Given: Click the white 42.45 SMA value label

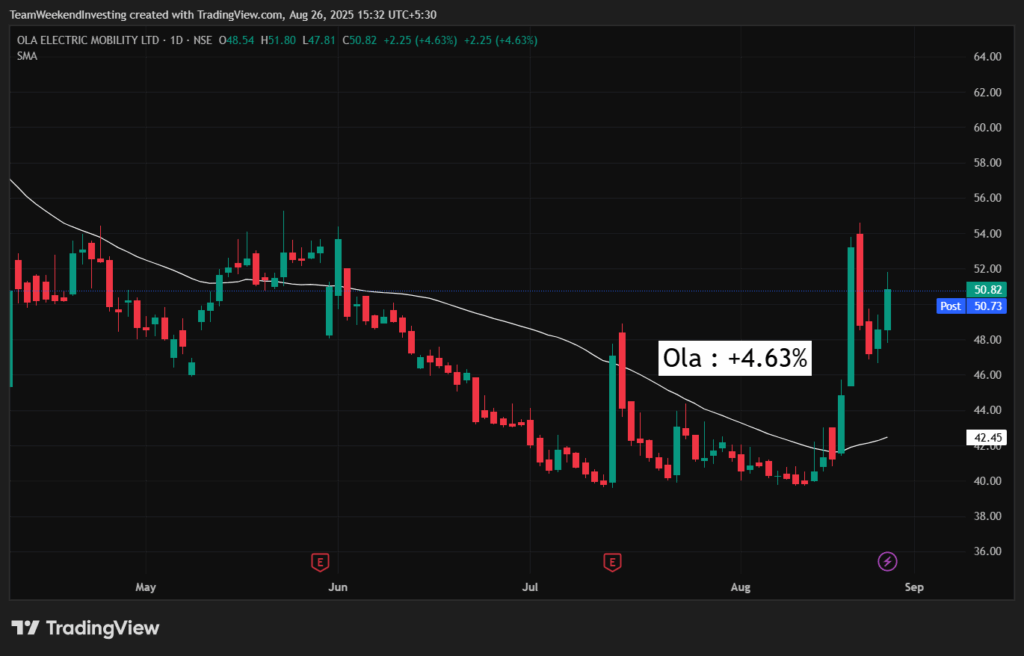Looking at the screenshot, I should point(986,438).
